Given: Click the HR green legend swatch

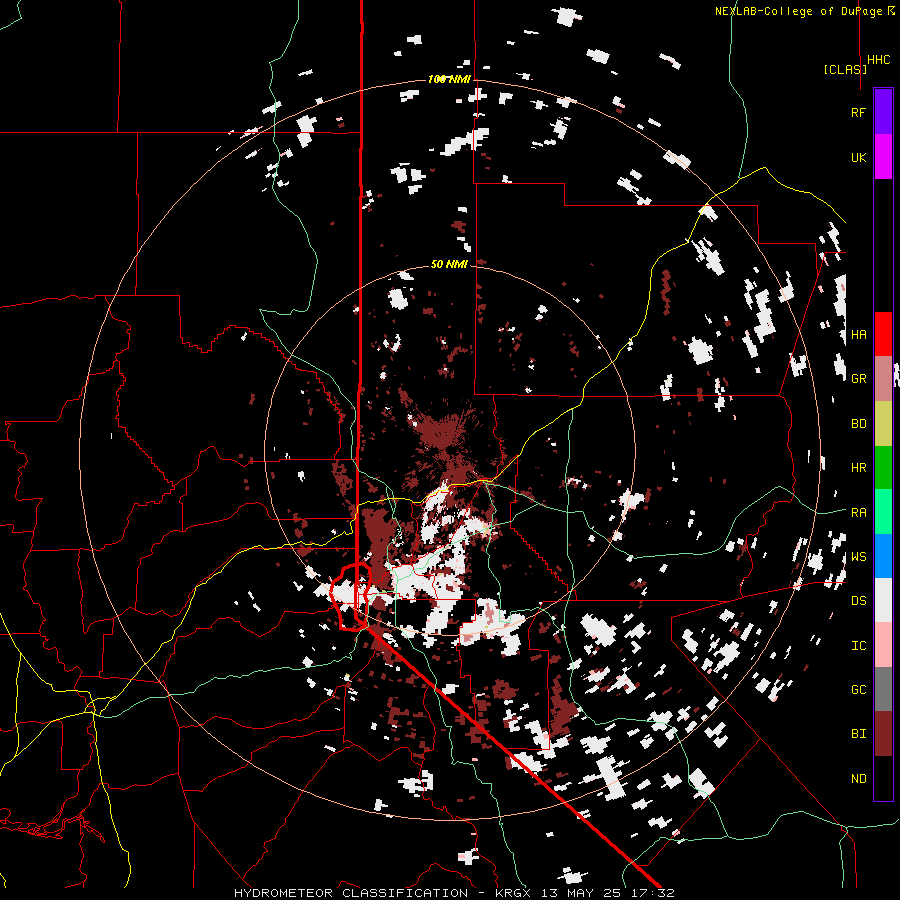Looking at the screenshot, I should [883, 468].
